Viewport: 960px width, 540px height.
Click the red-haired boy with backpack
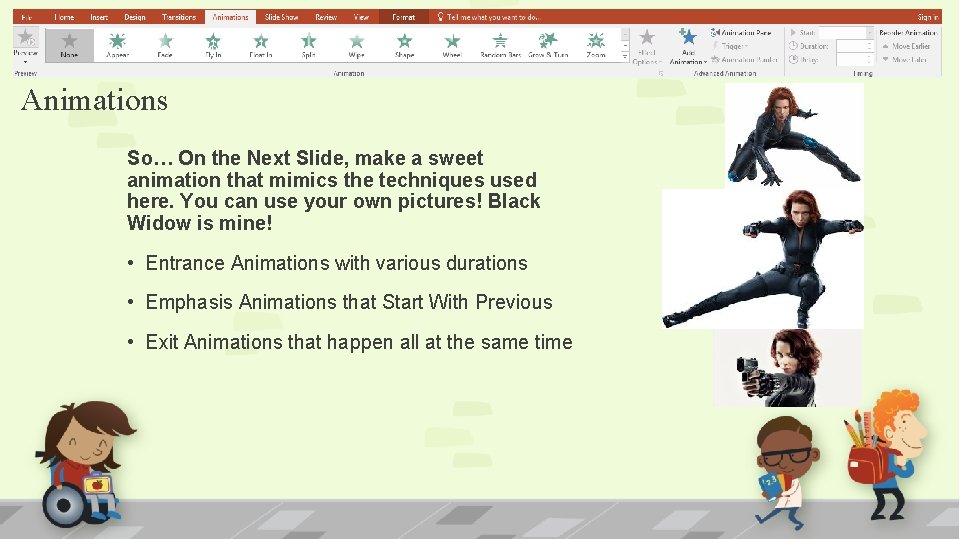[x=885, y=454]
